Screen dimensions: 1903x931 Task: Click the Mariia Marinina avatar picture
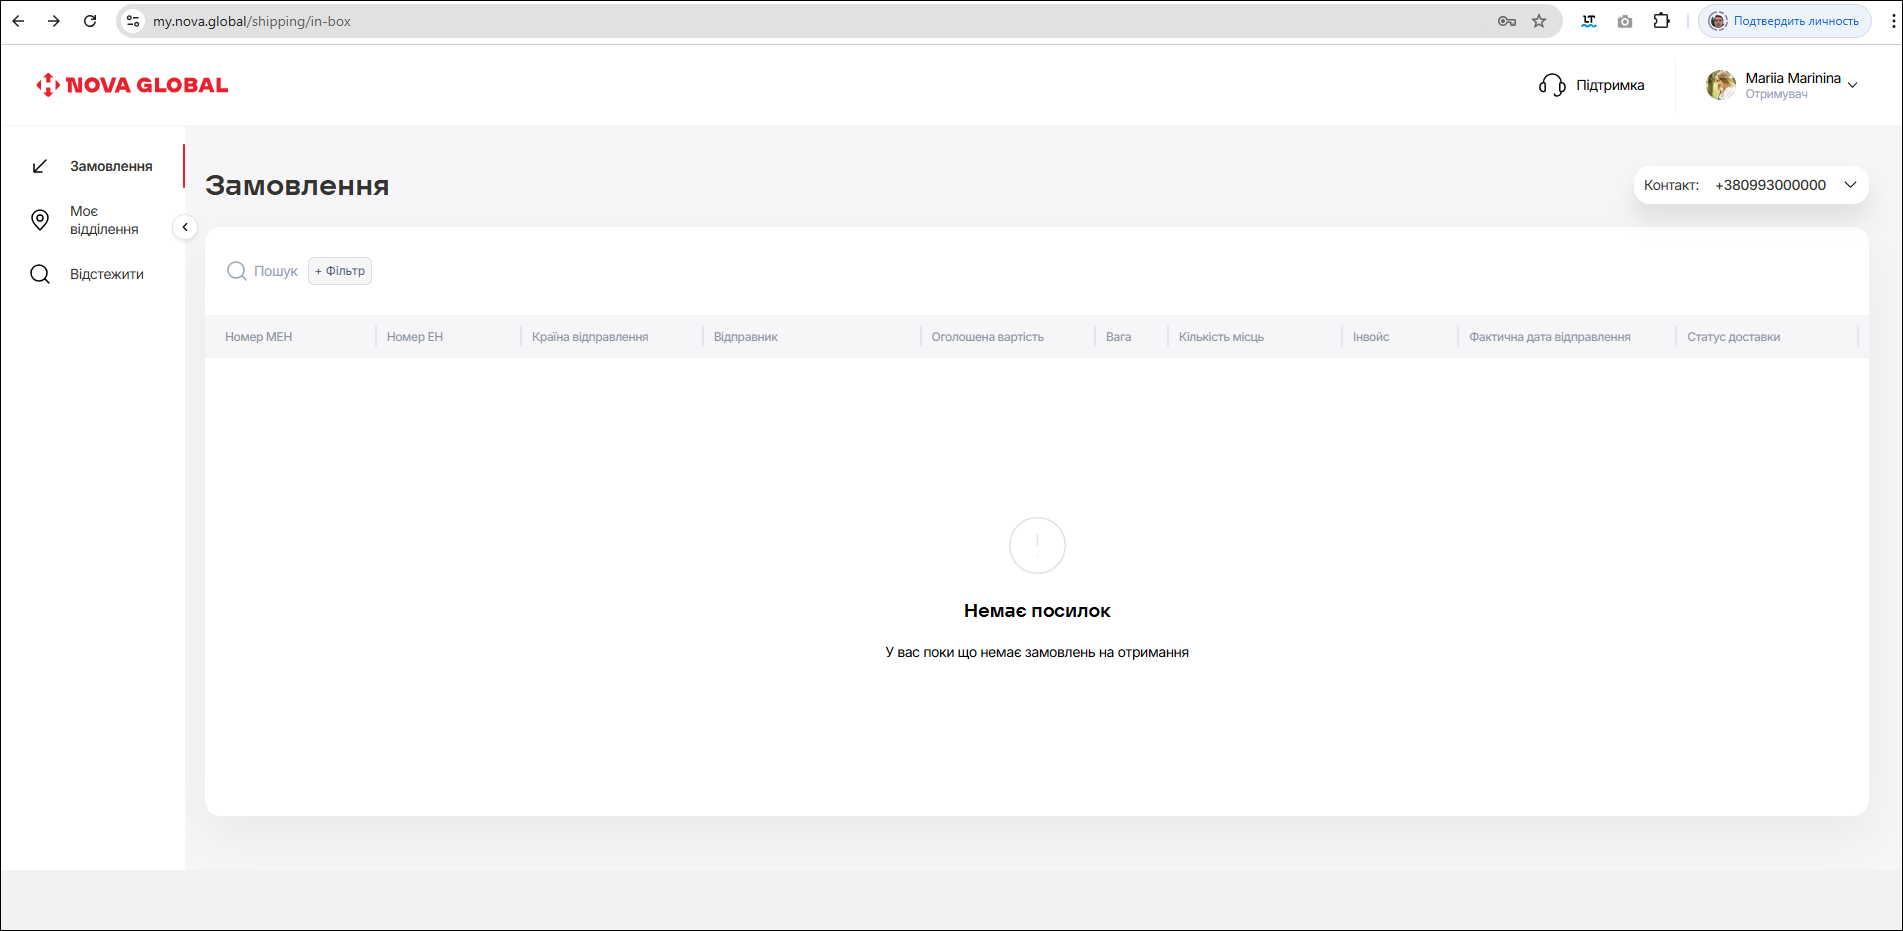pyautogui.click(x=1721, y=85)
